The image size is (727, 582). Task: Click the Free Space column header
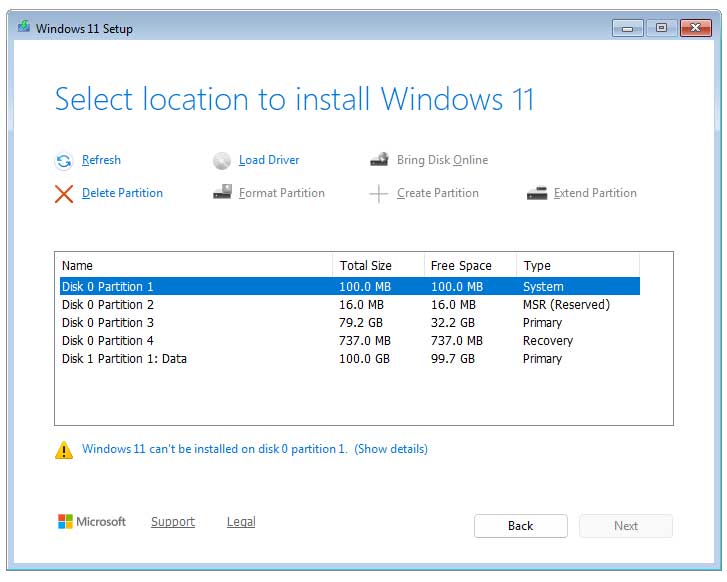pos(470,266)
